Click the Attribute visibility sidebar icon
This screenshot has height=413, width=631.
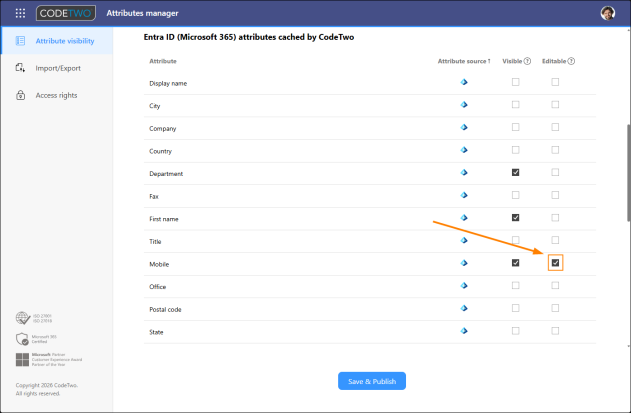(20, 41)
